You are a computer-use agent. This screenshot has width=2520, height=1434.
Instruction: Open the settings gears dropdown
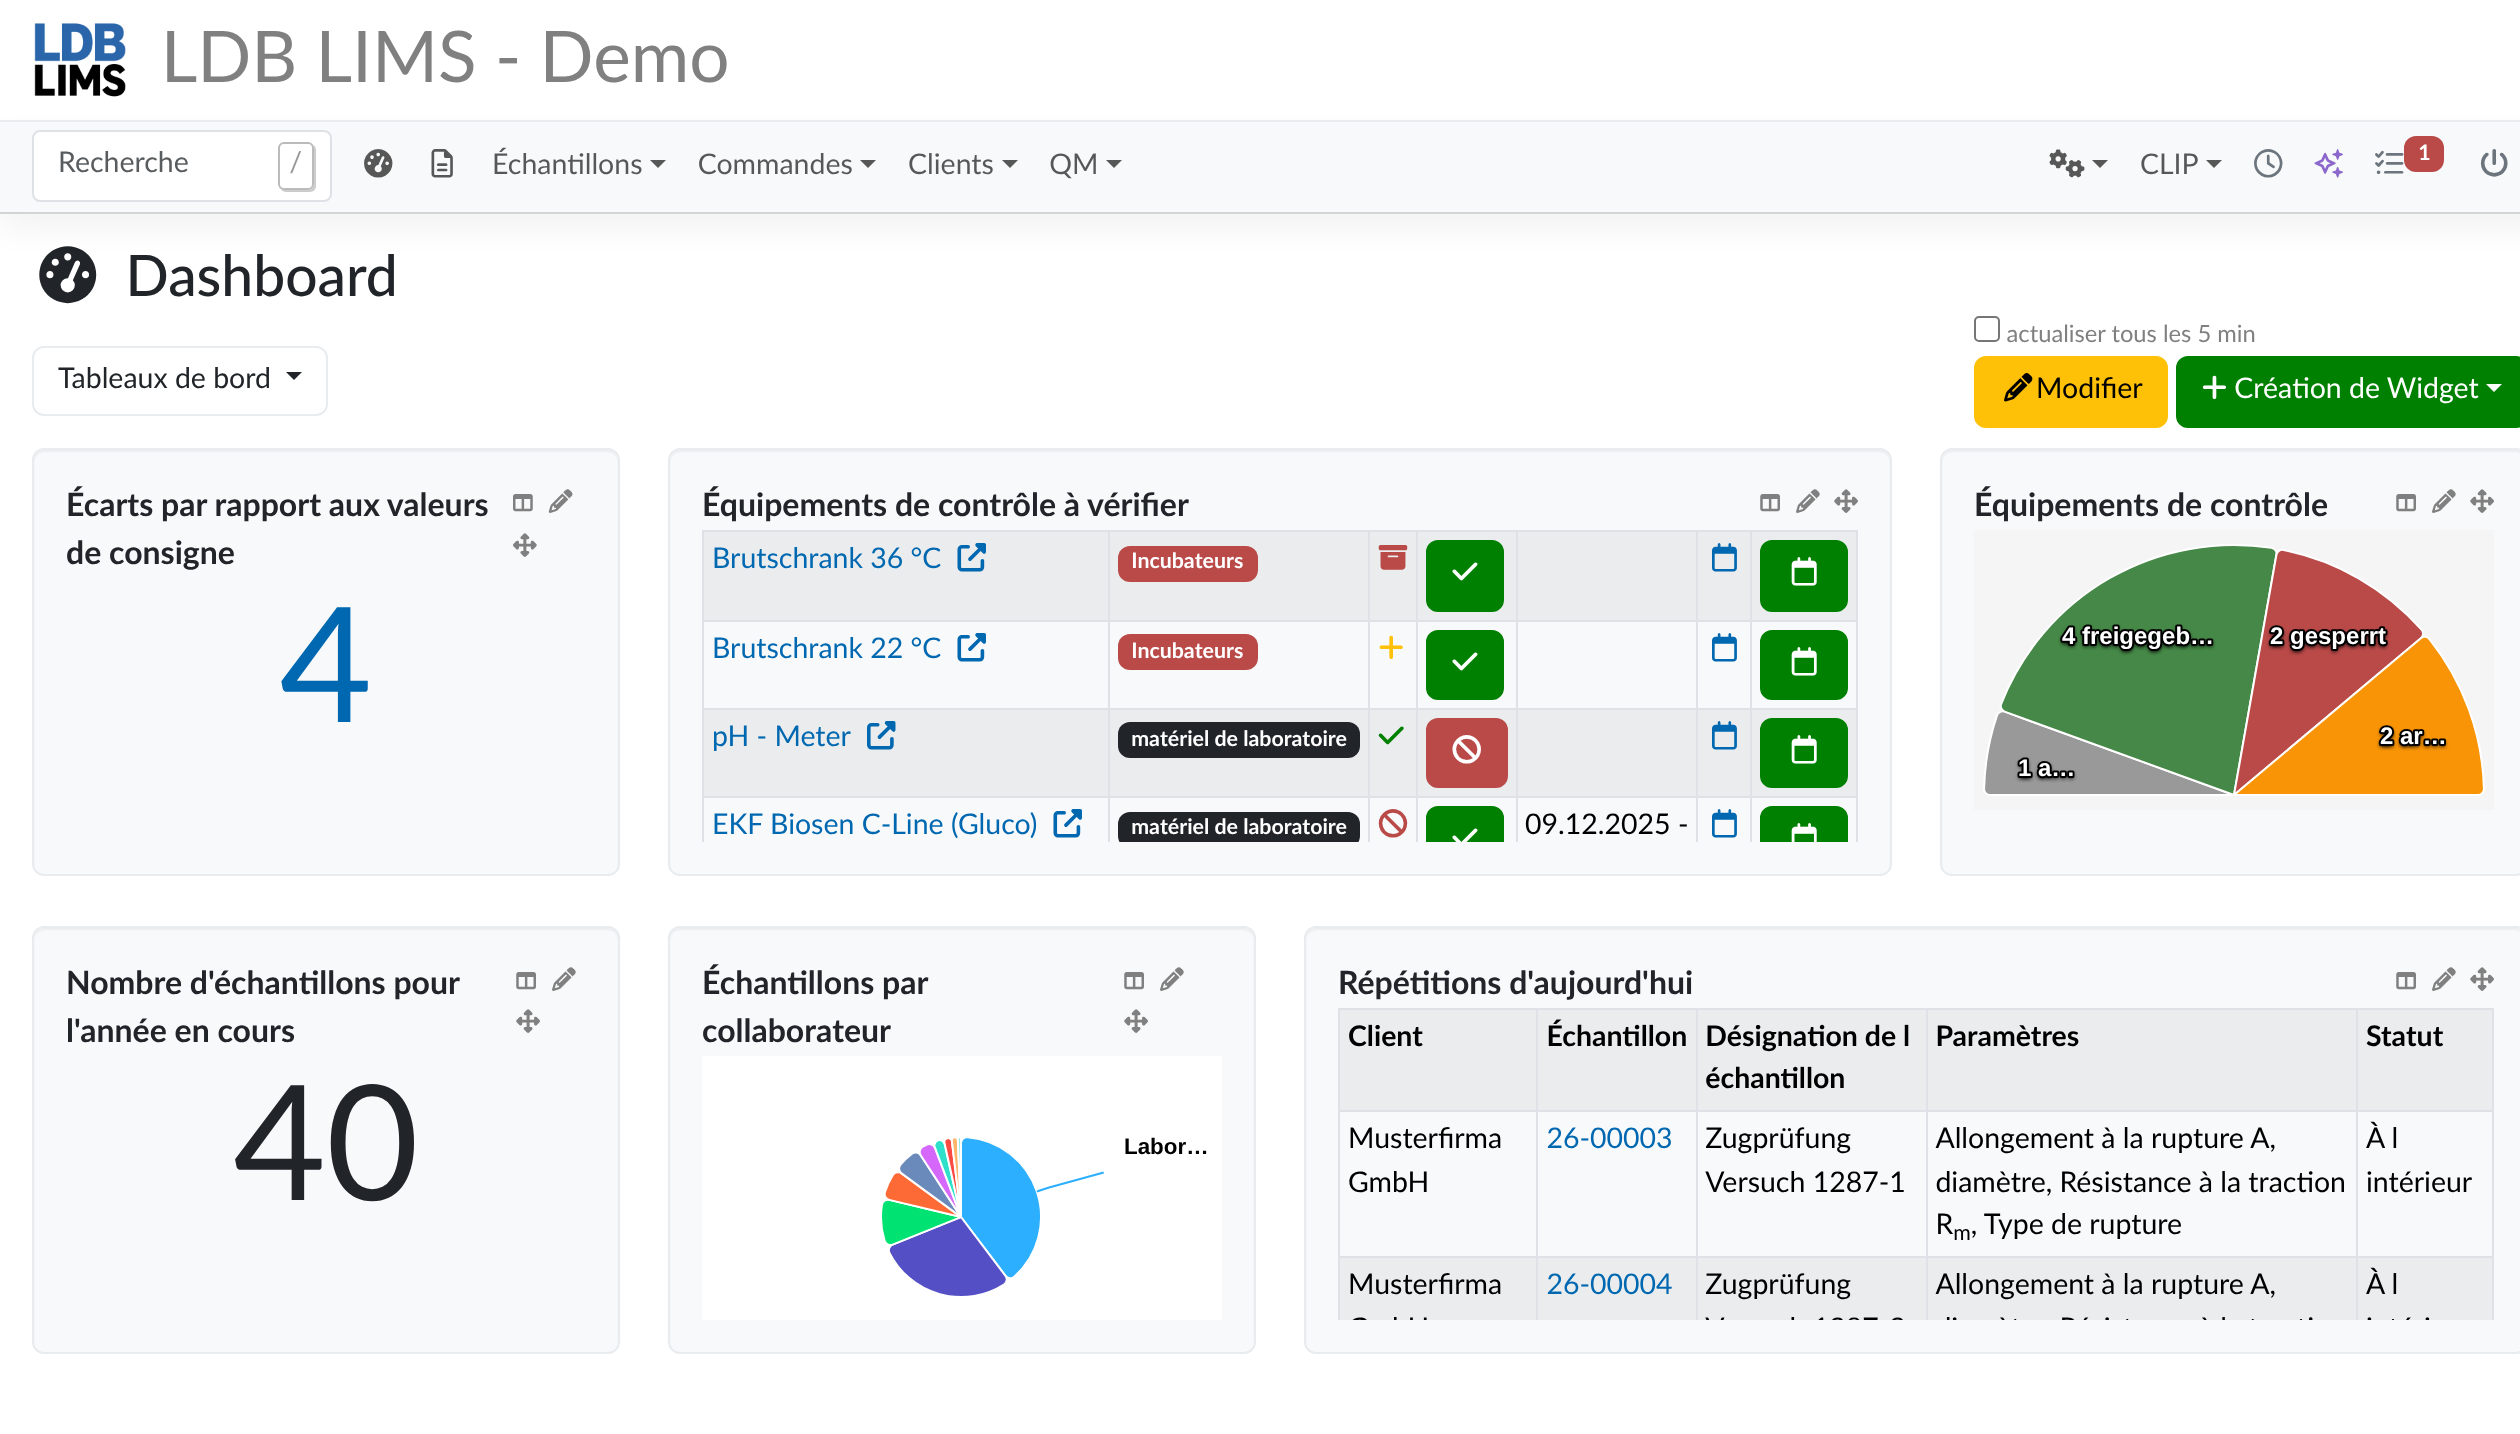point(2077,164)
